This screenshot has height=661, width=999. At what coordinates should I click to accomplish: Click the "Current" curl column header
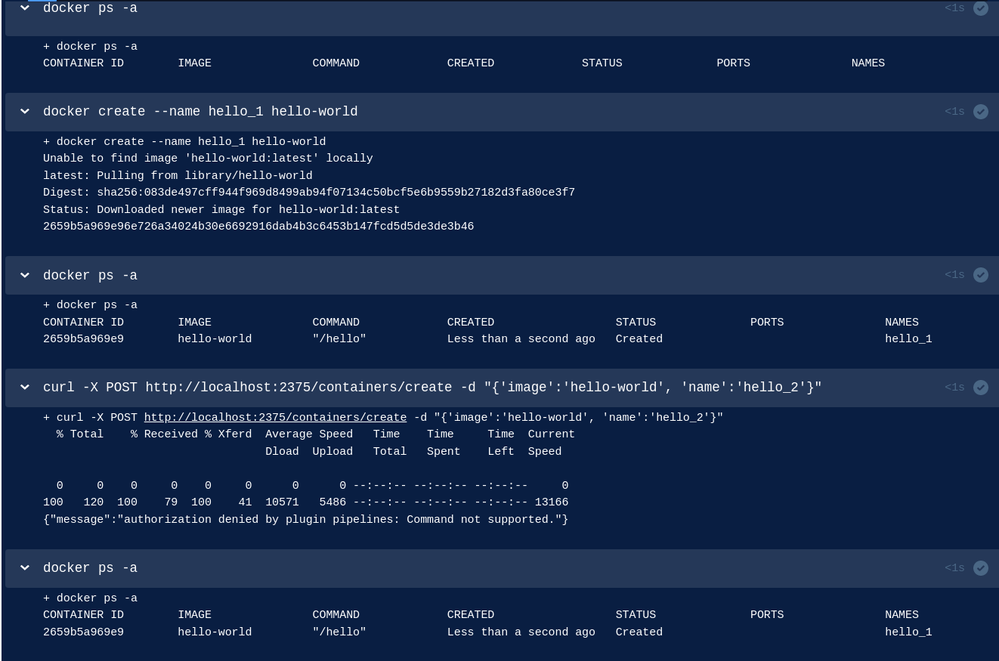pyautogui.click(x=551, y=434)
